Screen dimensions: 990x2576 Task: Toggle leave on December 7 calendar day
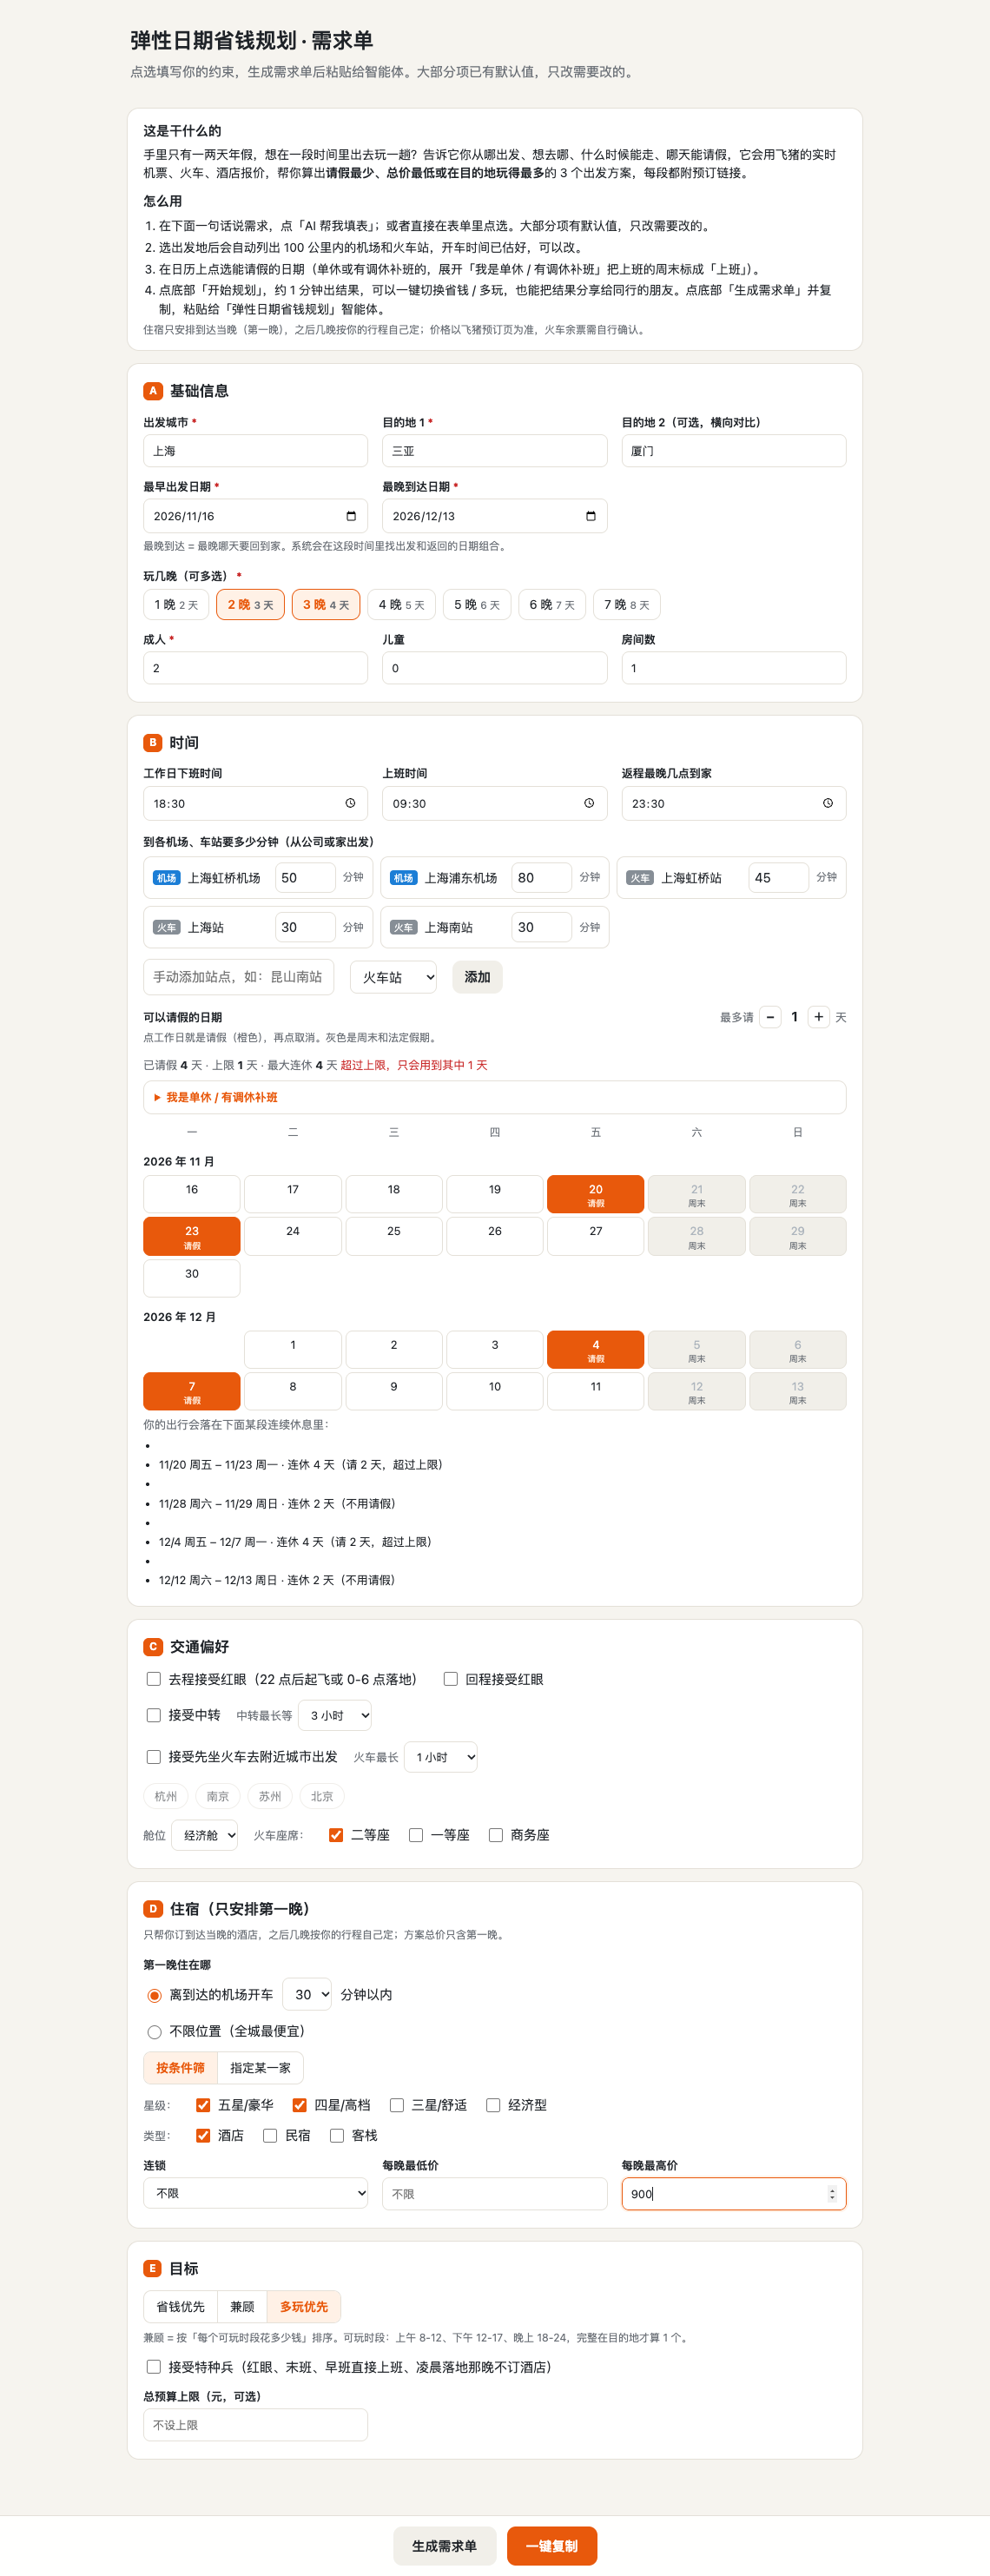coord(192,1391)
